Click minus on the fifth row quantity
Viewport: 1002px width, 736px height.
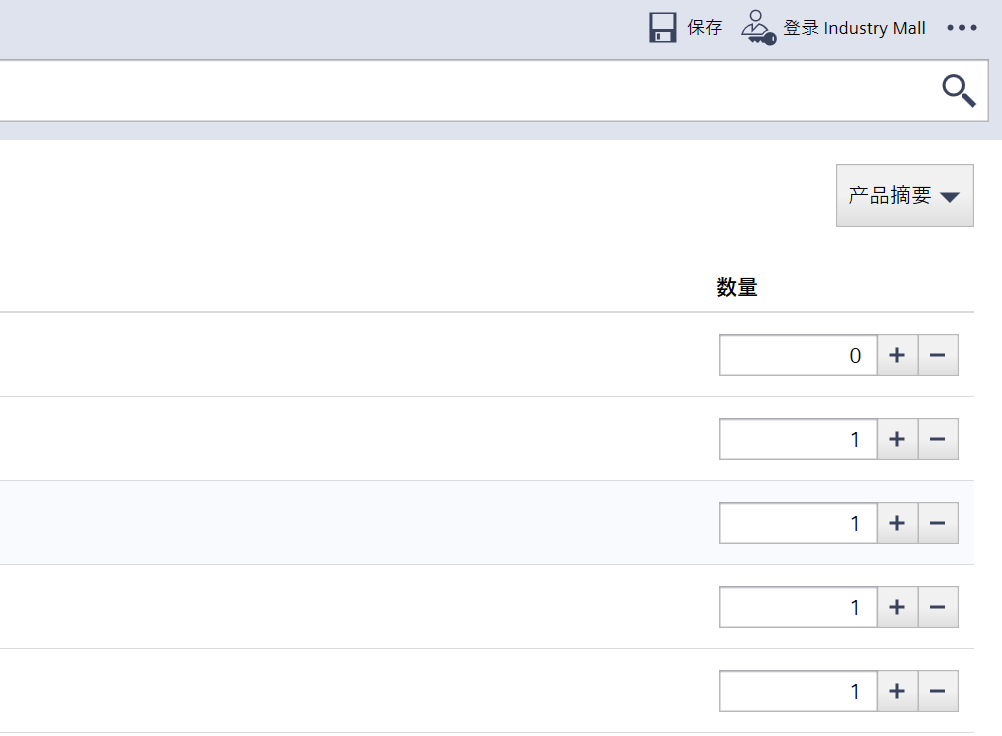pos(938,691)
